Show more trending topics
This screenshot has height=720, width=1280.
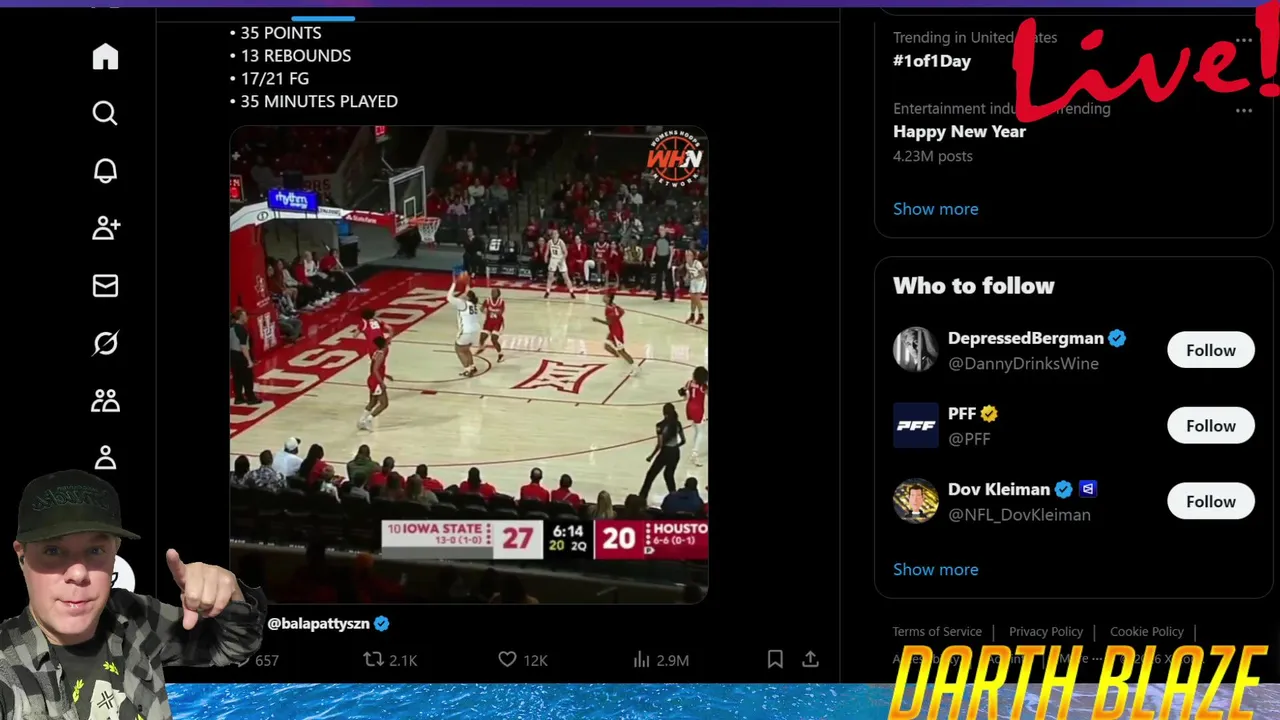point(935,209)
